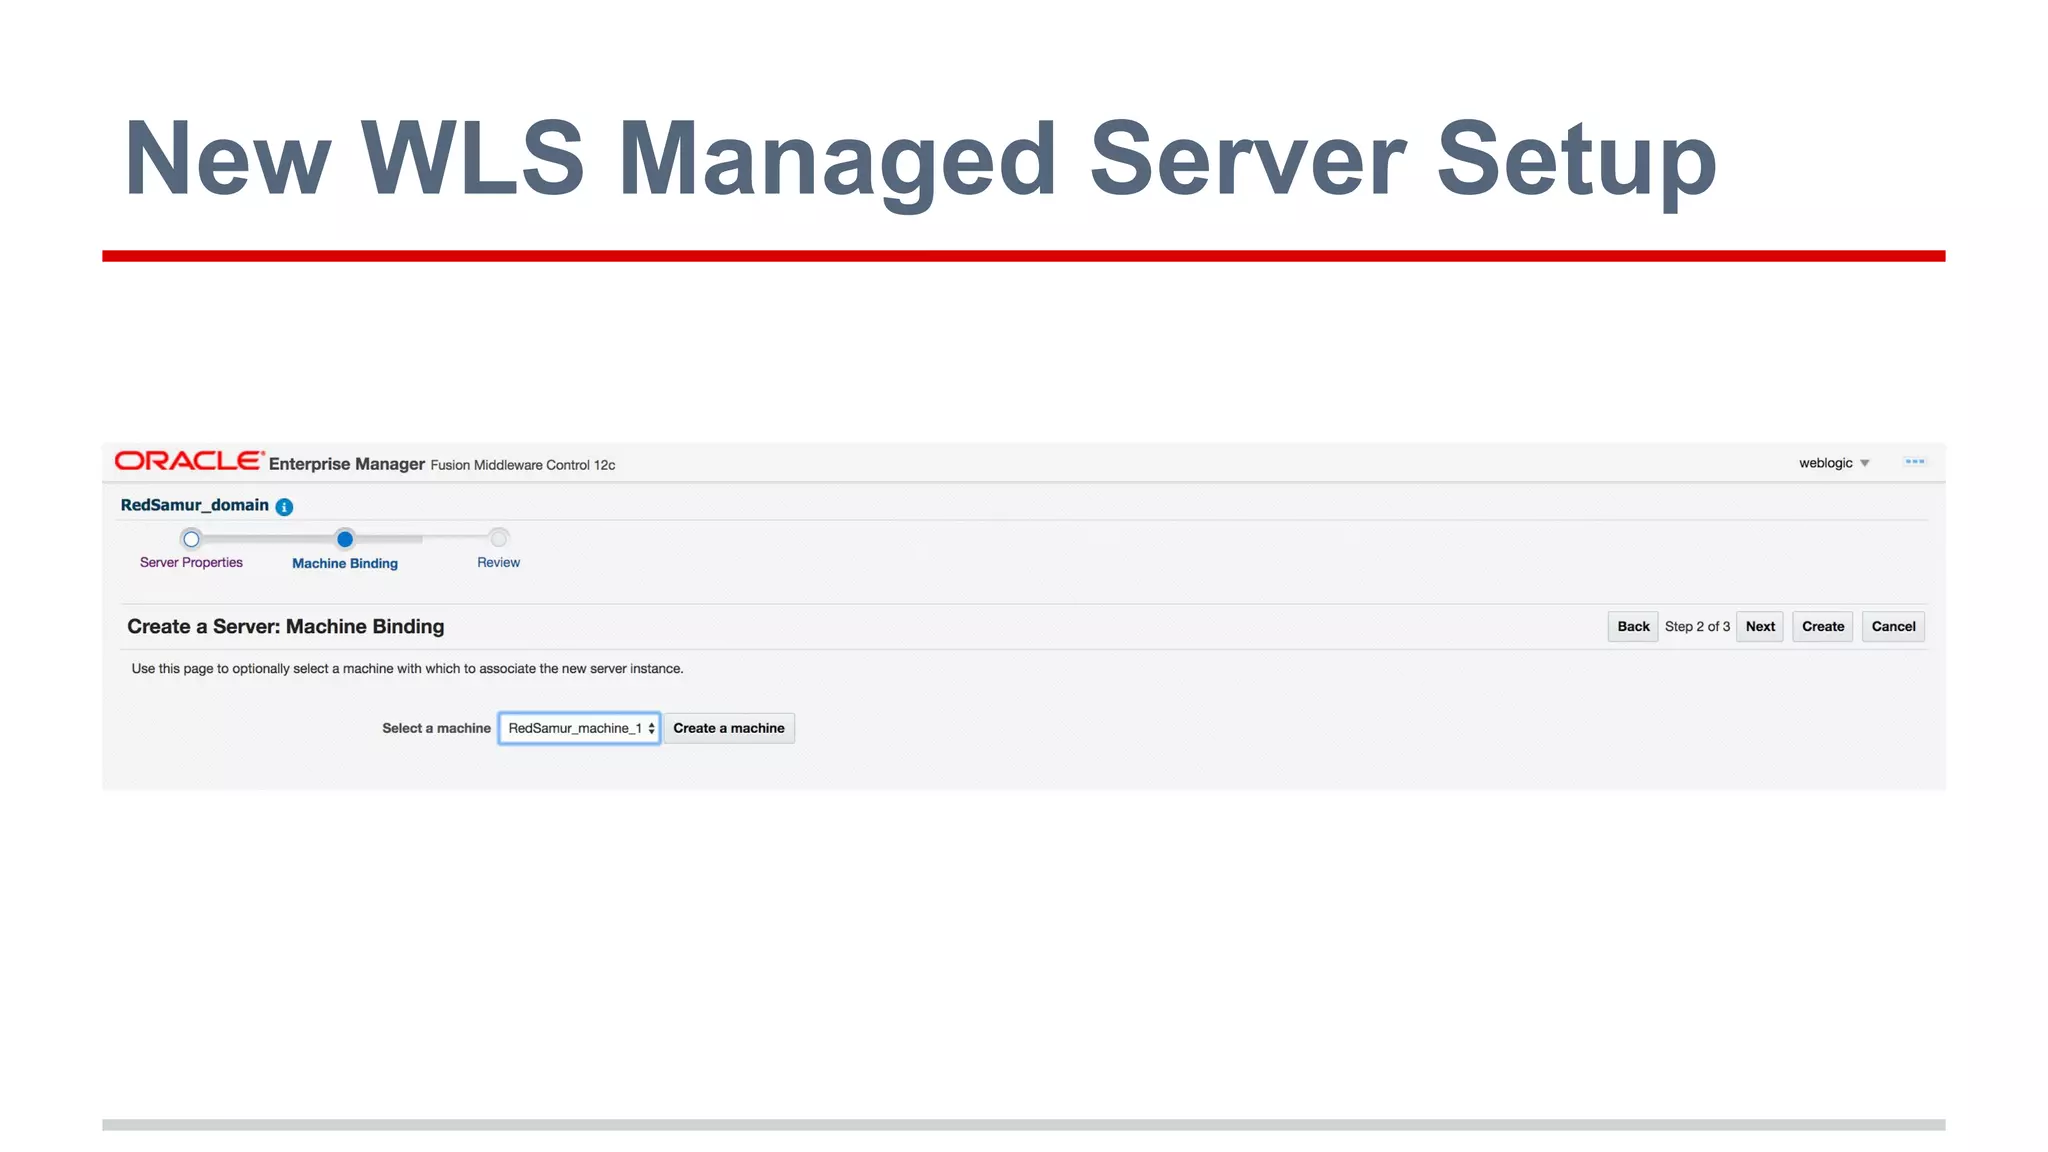Open the three-dot options menu icon
Image resolution: width=2048 pixels, height=1152 pixels.
1915,462
